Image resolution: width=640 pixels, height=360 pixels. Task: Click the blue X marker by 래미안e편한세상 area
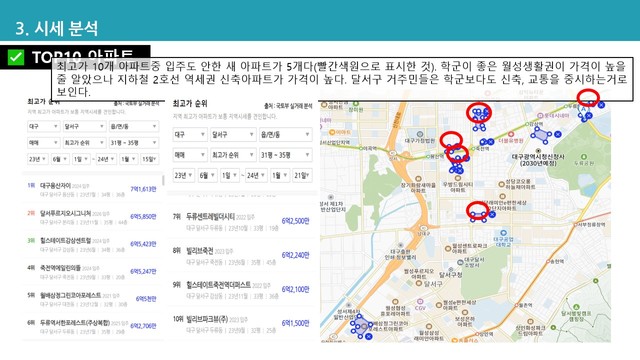pyautogui.click(x=493, y=214)
